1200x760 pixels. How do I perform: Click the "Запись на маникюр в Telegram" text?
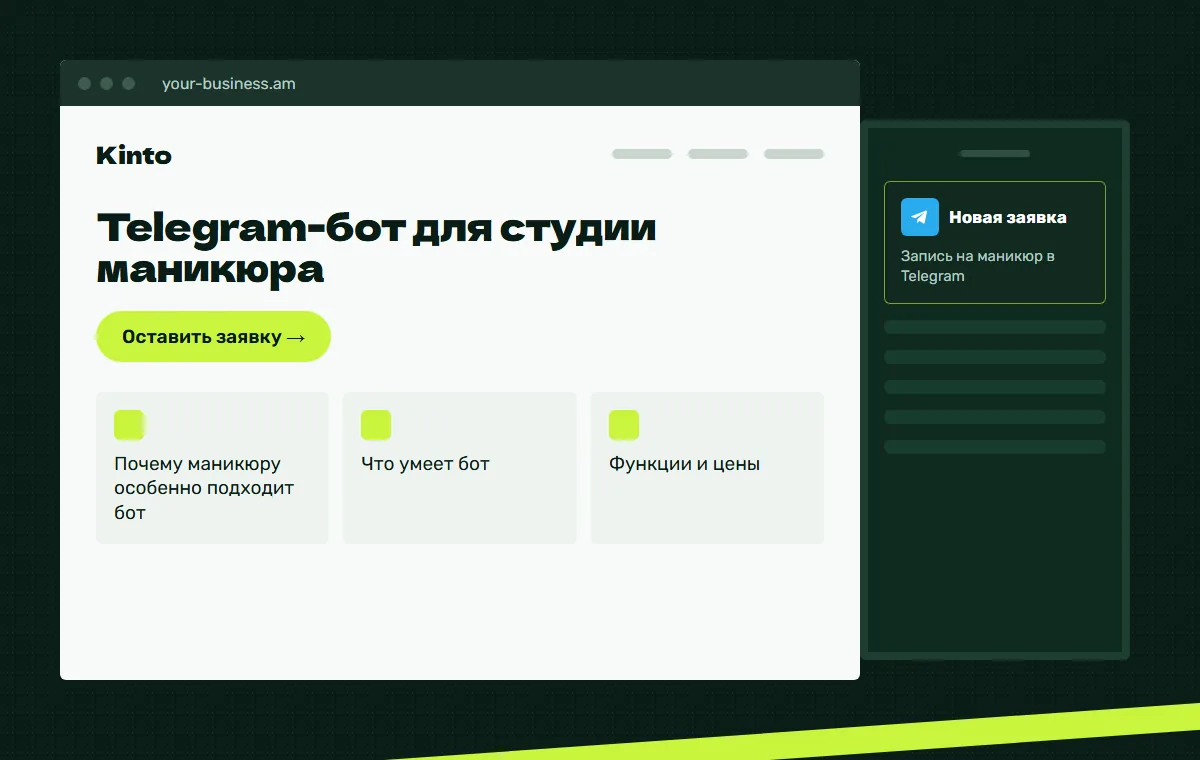coord(978,266)
